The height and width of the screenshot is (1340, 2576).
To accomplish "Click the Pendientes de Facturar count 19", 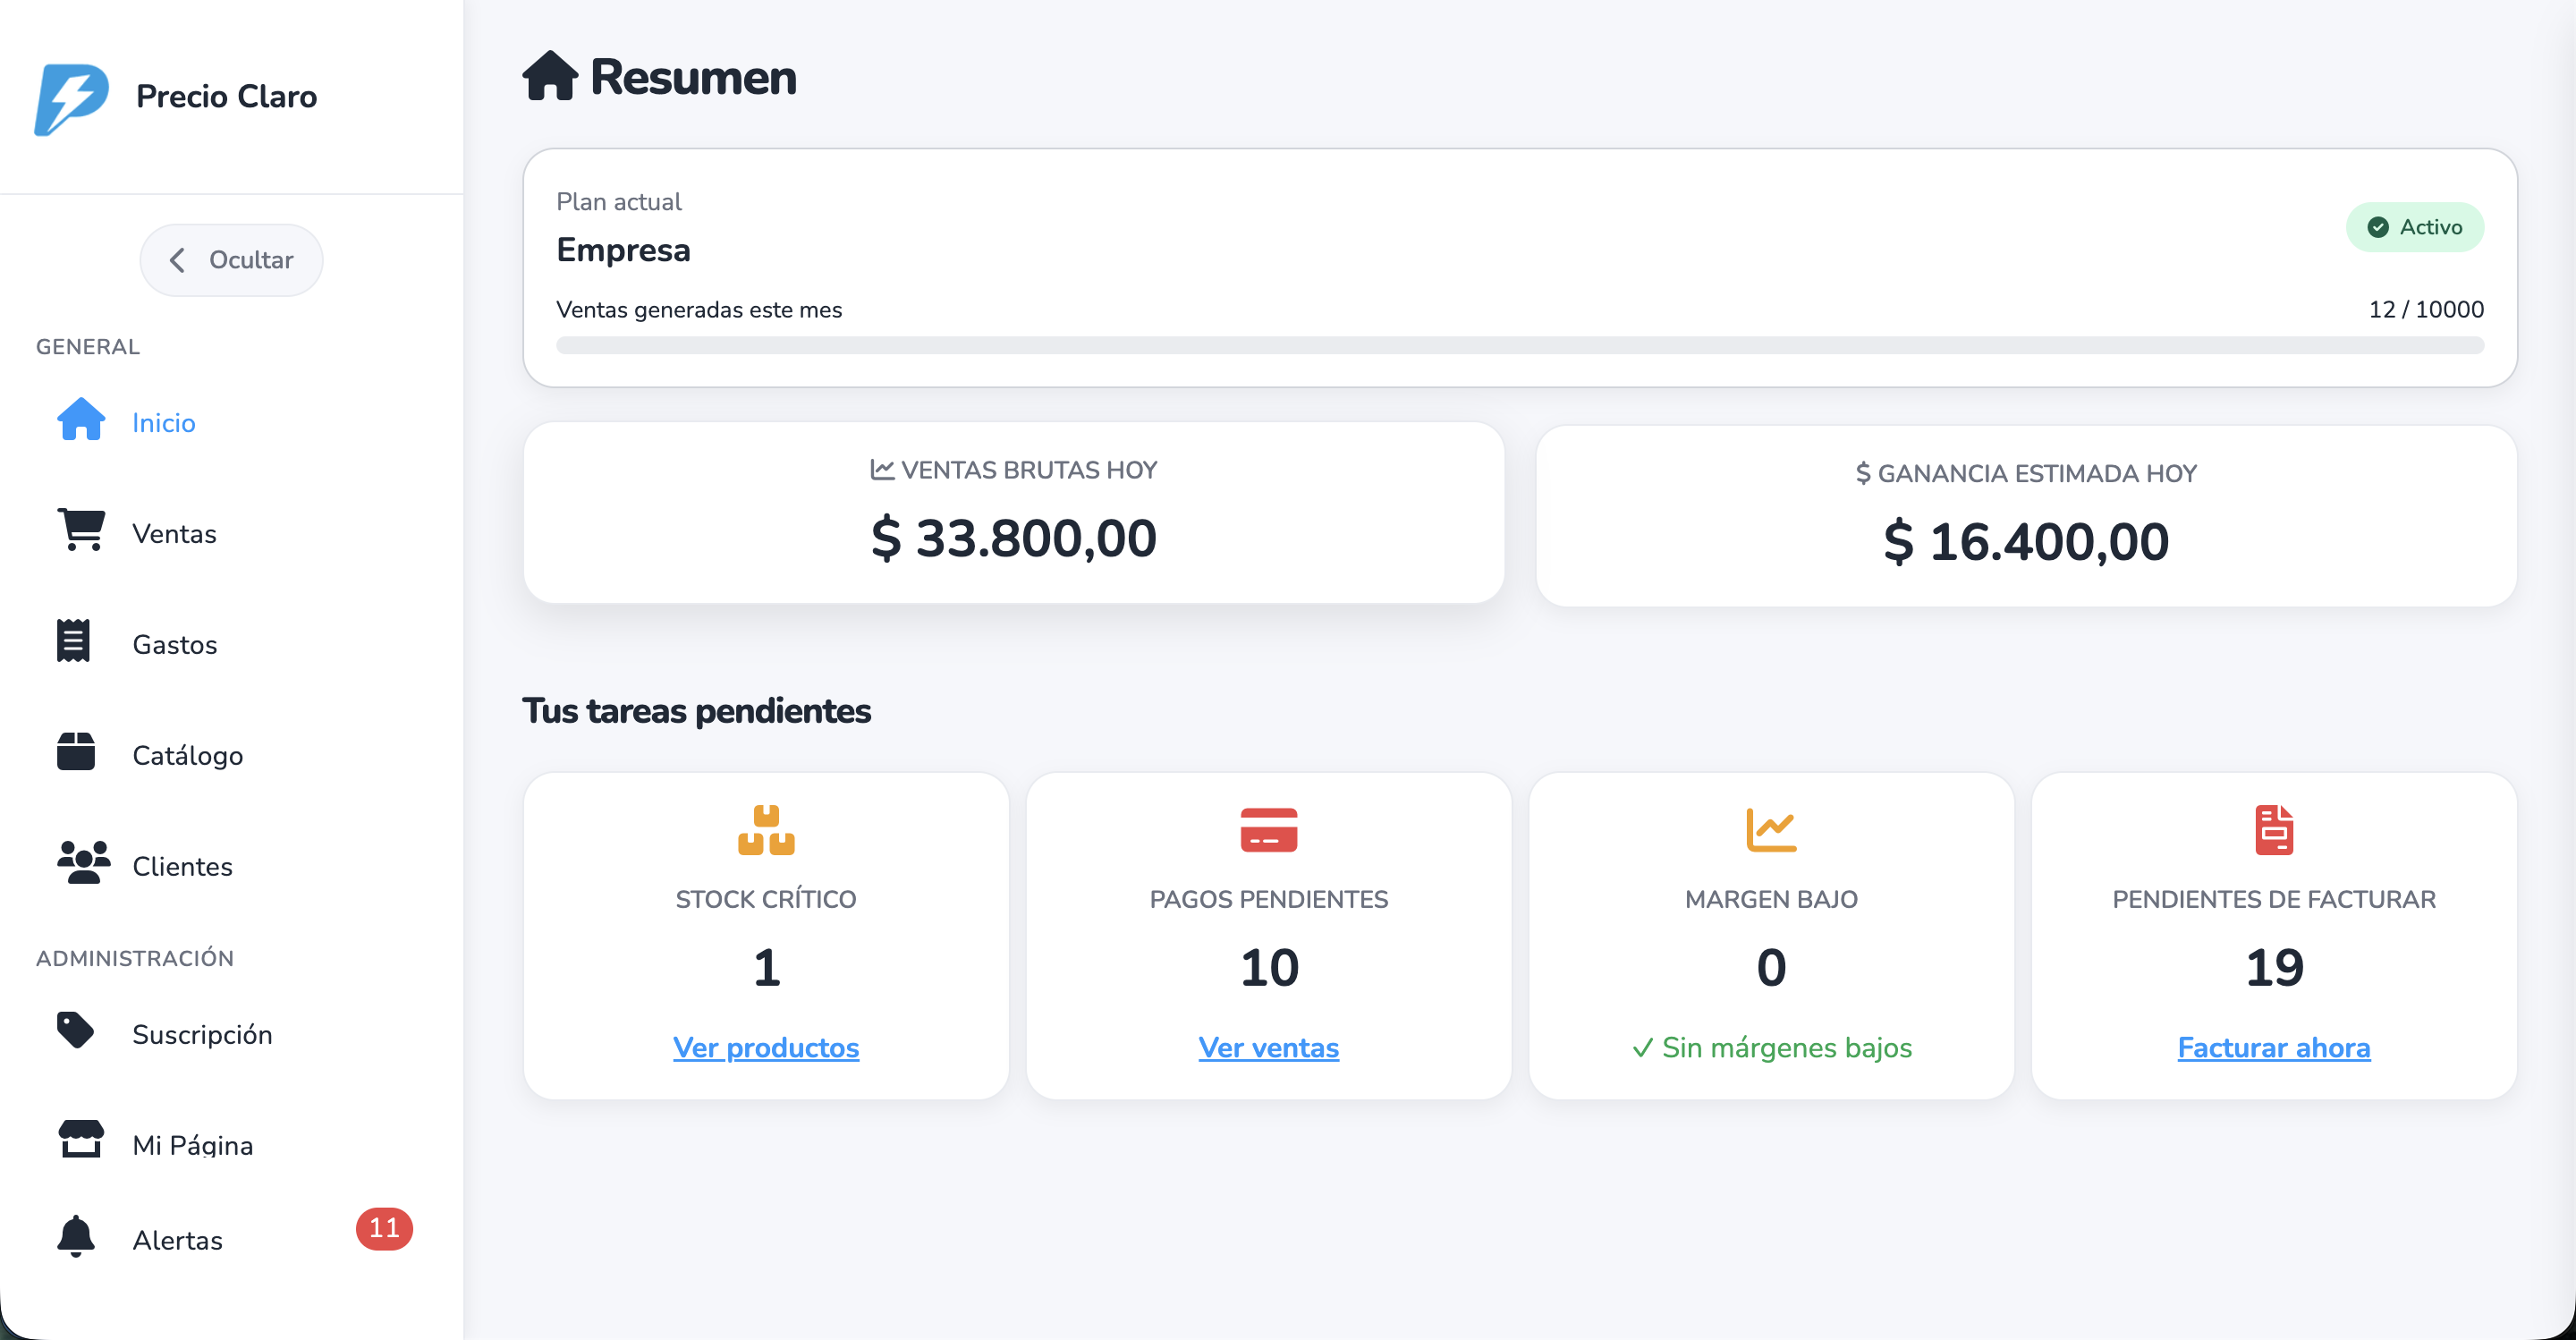I will (2274, 967).
